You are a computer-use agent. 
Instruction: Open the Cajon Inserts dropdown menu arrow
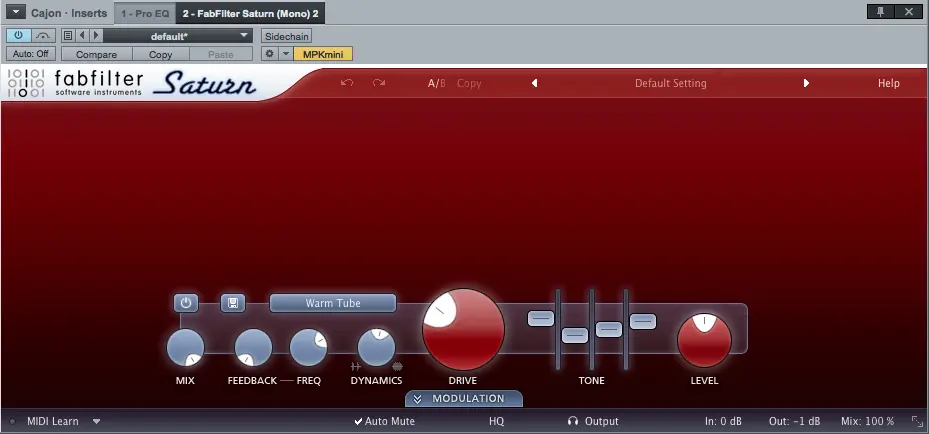point(16,12)
